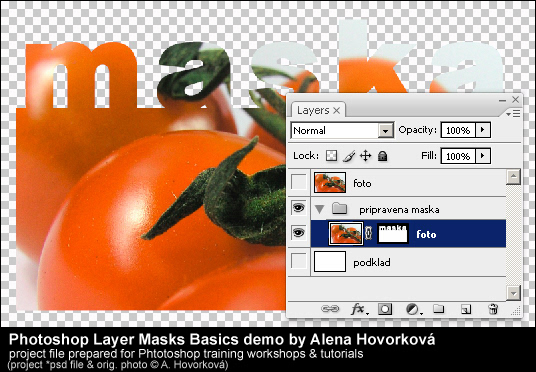Minimize the Layers panel
The width and height of the screenshot is (536, 372).
pyautogui.click(x=502, y=100)
